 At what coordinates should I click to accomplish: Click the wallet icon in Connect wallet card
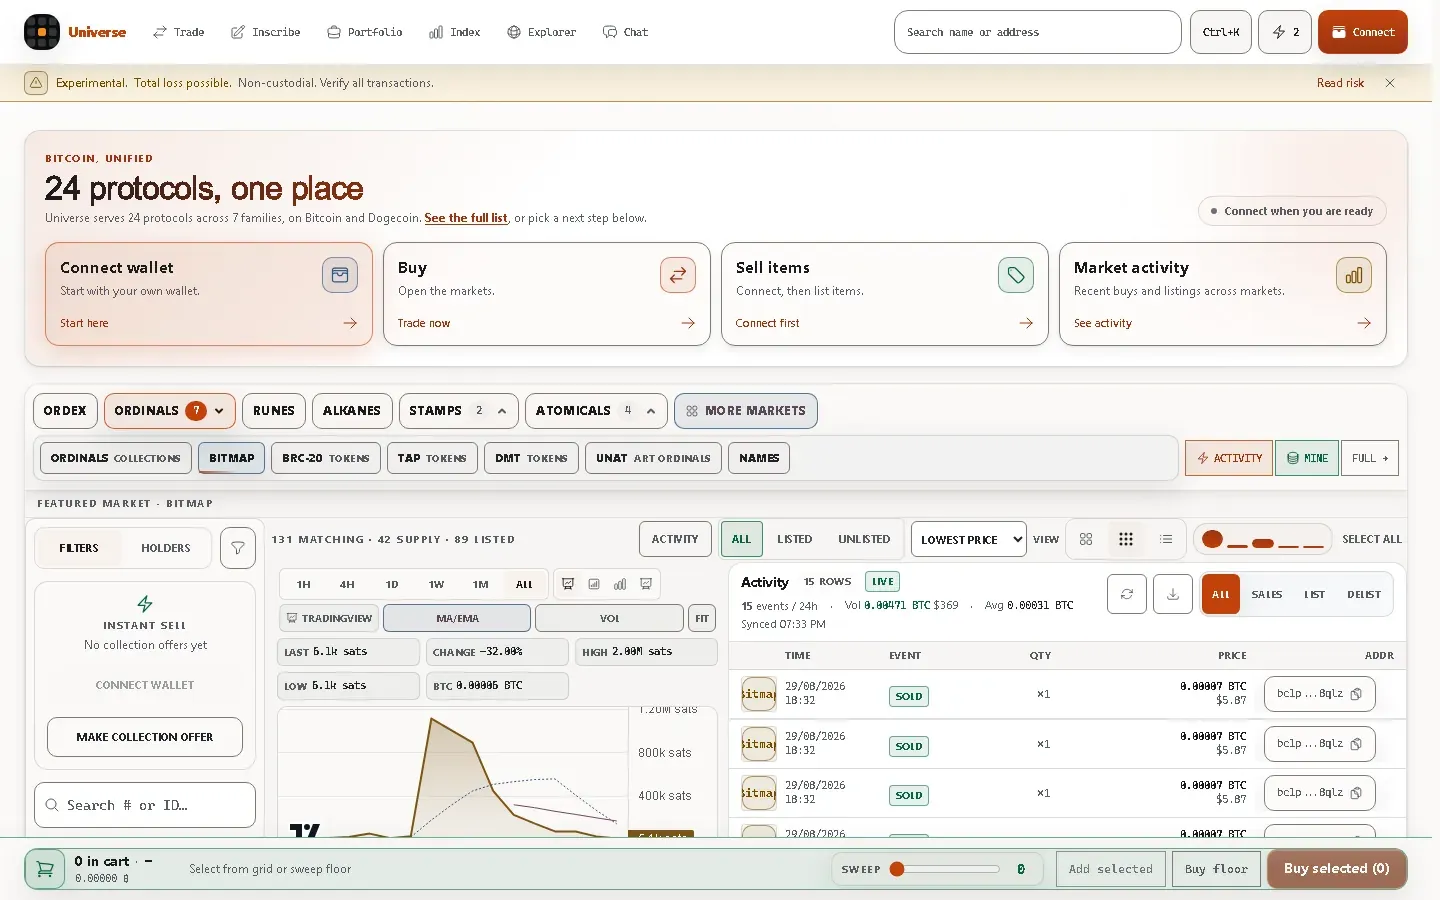point(340,275)
